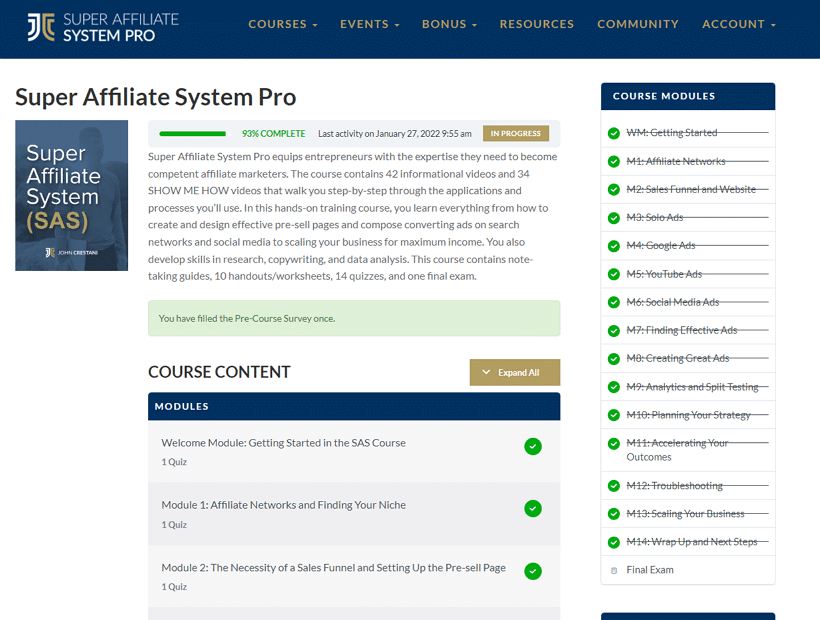Open M8: Creating Great Ads module

coord(678,359)
